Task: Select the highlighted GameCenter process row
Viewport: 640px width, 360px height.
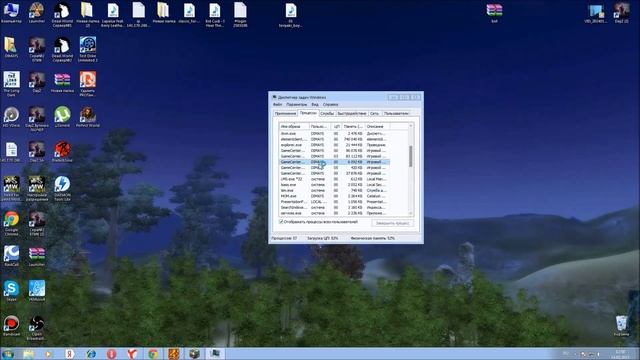Action: pos(334,162)
